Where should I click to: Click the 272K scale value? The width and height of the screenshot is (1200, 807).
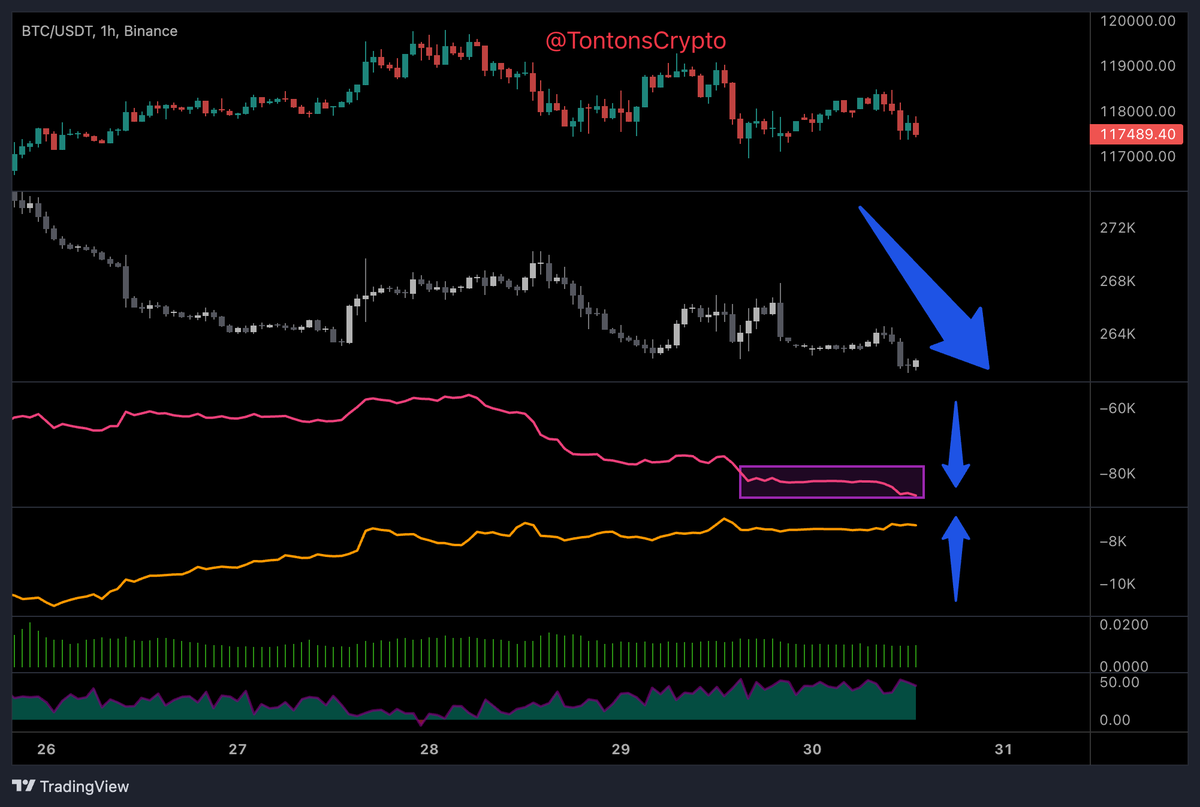point(1119,229)
